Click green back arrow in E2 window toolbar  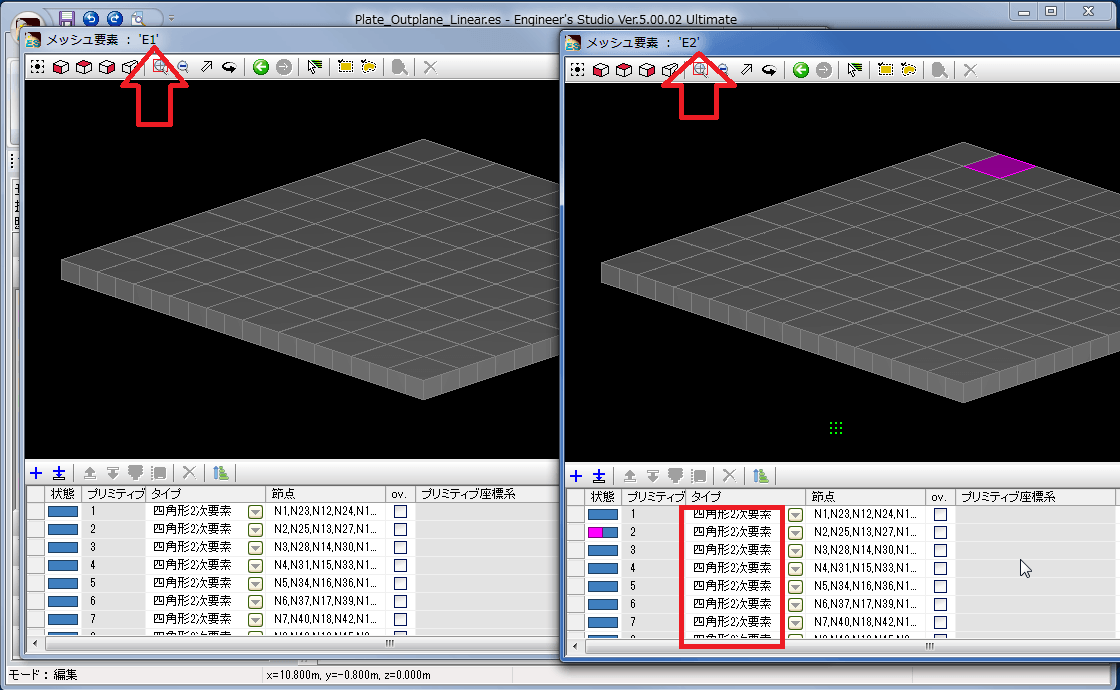[x=800, y=69]
